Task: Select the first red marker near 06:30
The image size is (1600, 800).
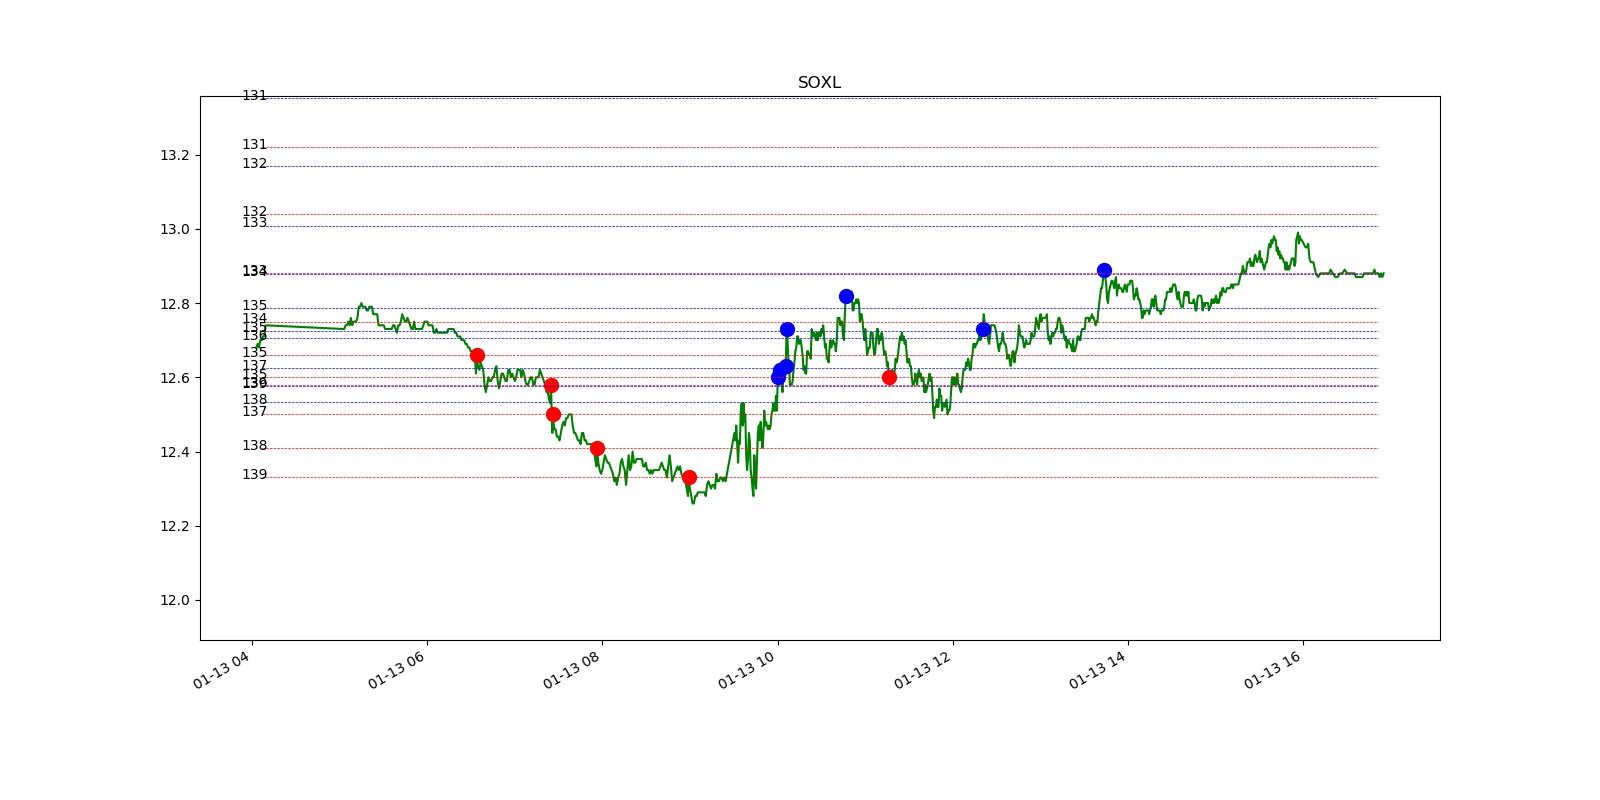Action: pyautogui.click(x=477, y=355)
